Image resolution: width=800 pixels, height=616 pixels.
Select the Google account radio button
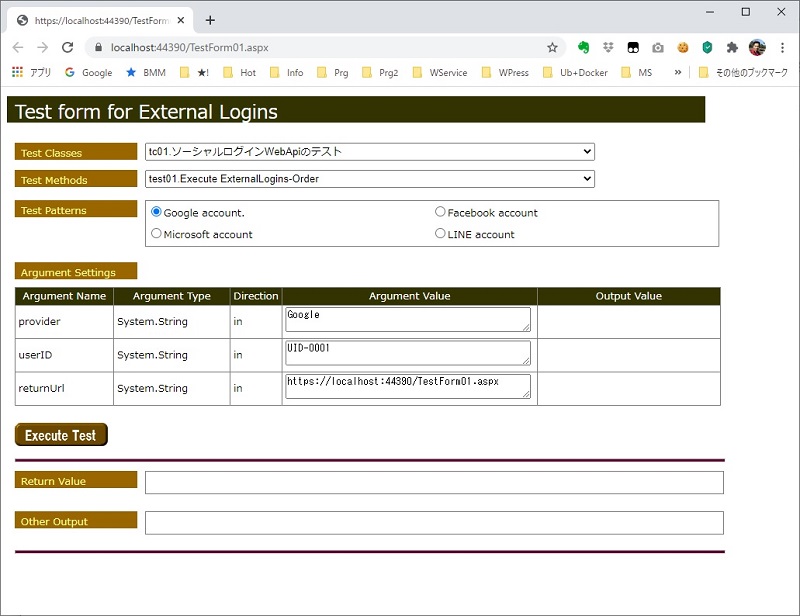point(156,212)
